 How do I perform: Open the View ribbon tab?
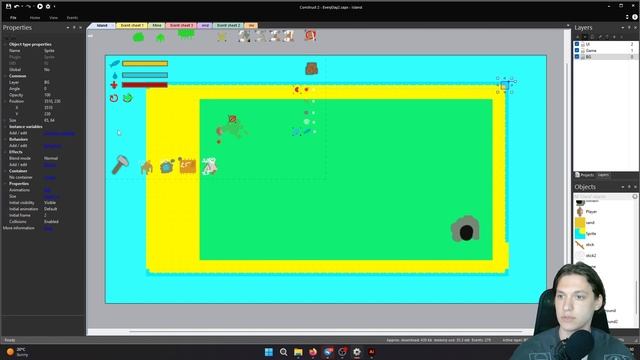53,18
